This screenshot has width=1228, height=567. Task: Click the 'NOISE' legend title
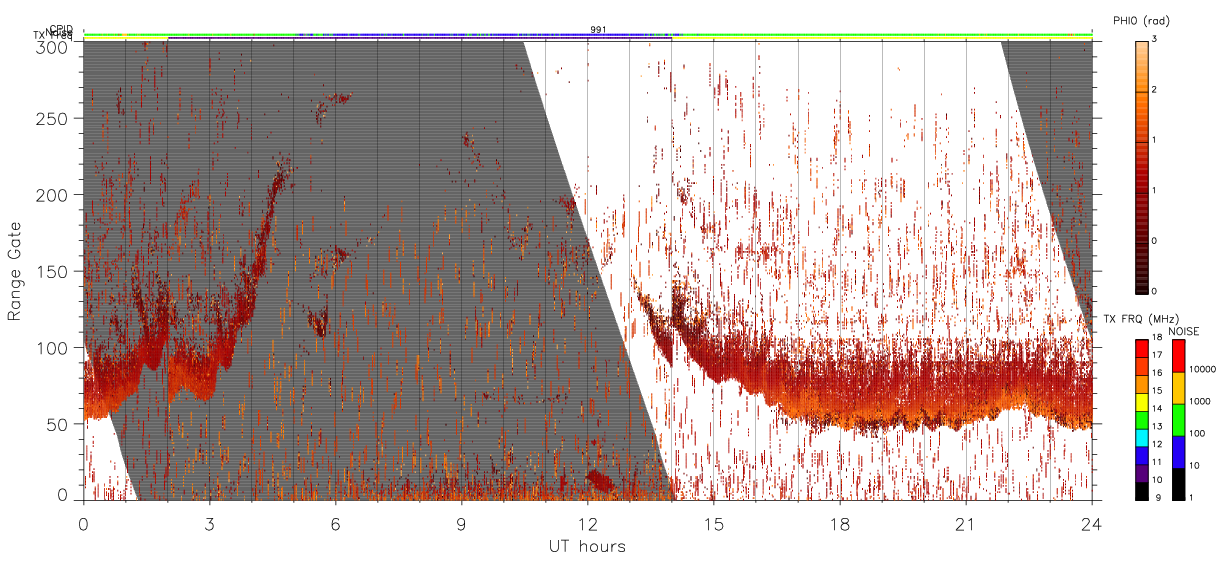pos(1183,331)
